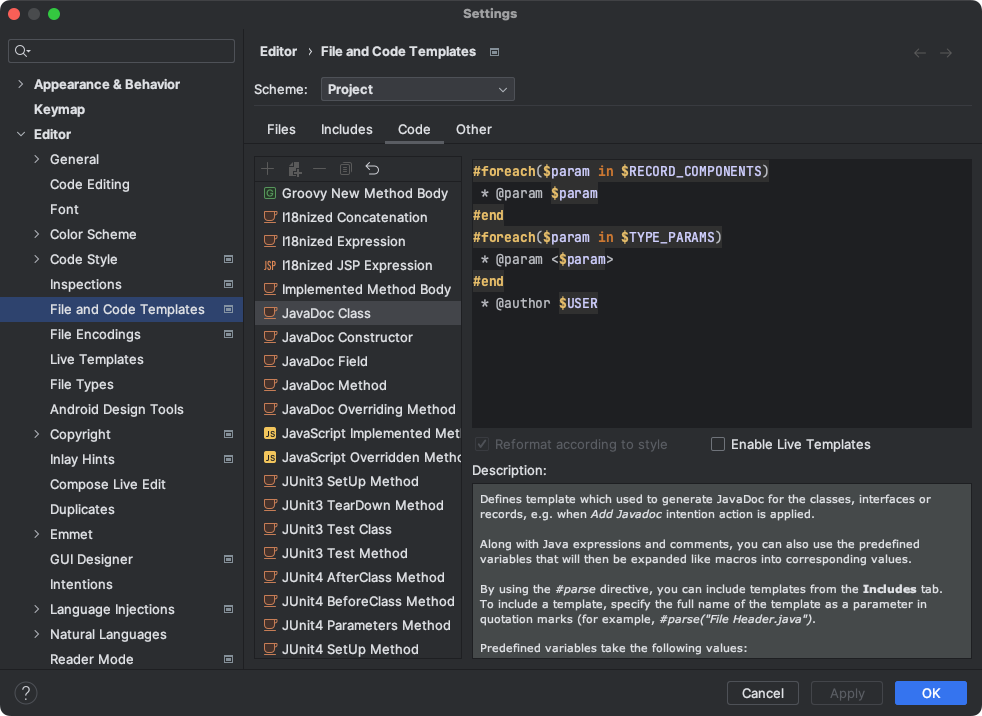The image size is (982, 716).
Task: Expand the Code Style settings node
Action: 37,259
